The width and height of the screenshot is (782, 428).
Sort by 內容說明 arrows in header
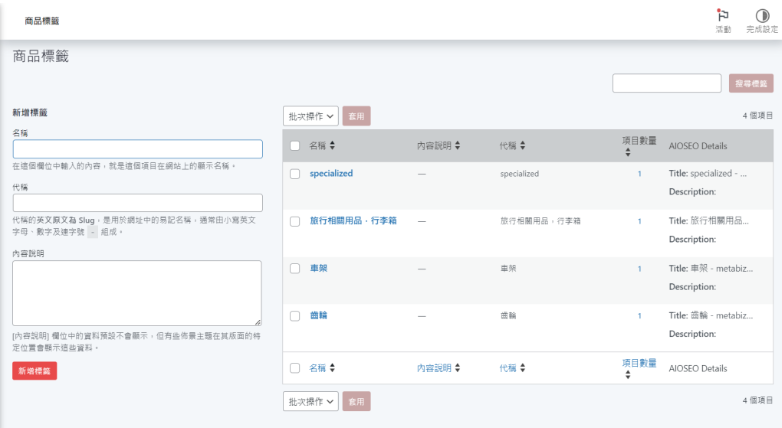pyautogui.click(x=457, y=146)
